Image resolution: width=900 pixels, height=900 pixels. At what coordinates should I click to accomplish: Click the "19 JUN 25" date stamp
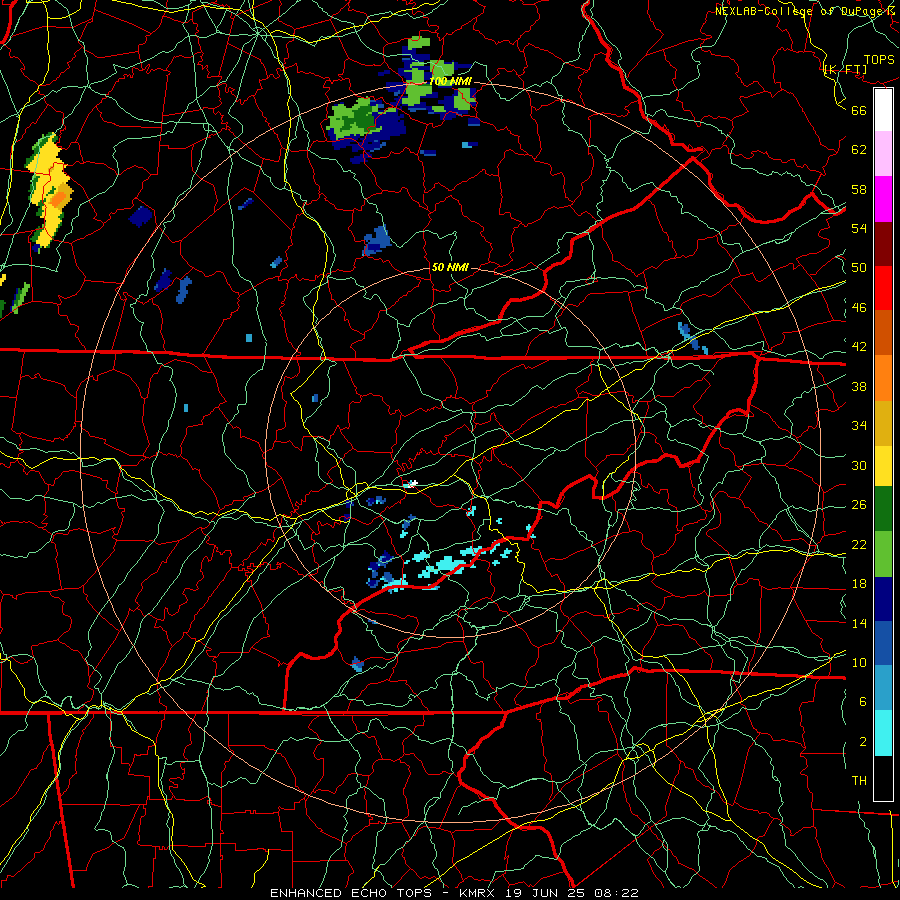tap(545, 893)
